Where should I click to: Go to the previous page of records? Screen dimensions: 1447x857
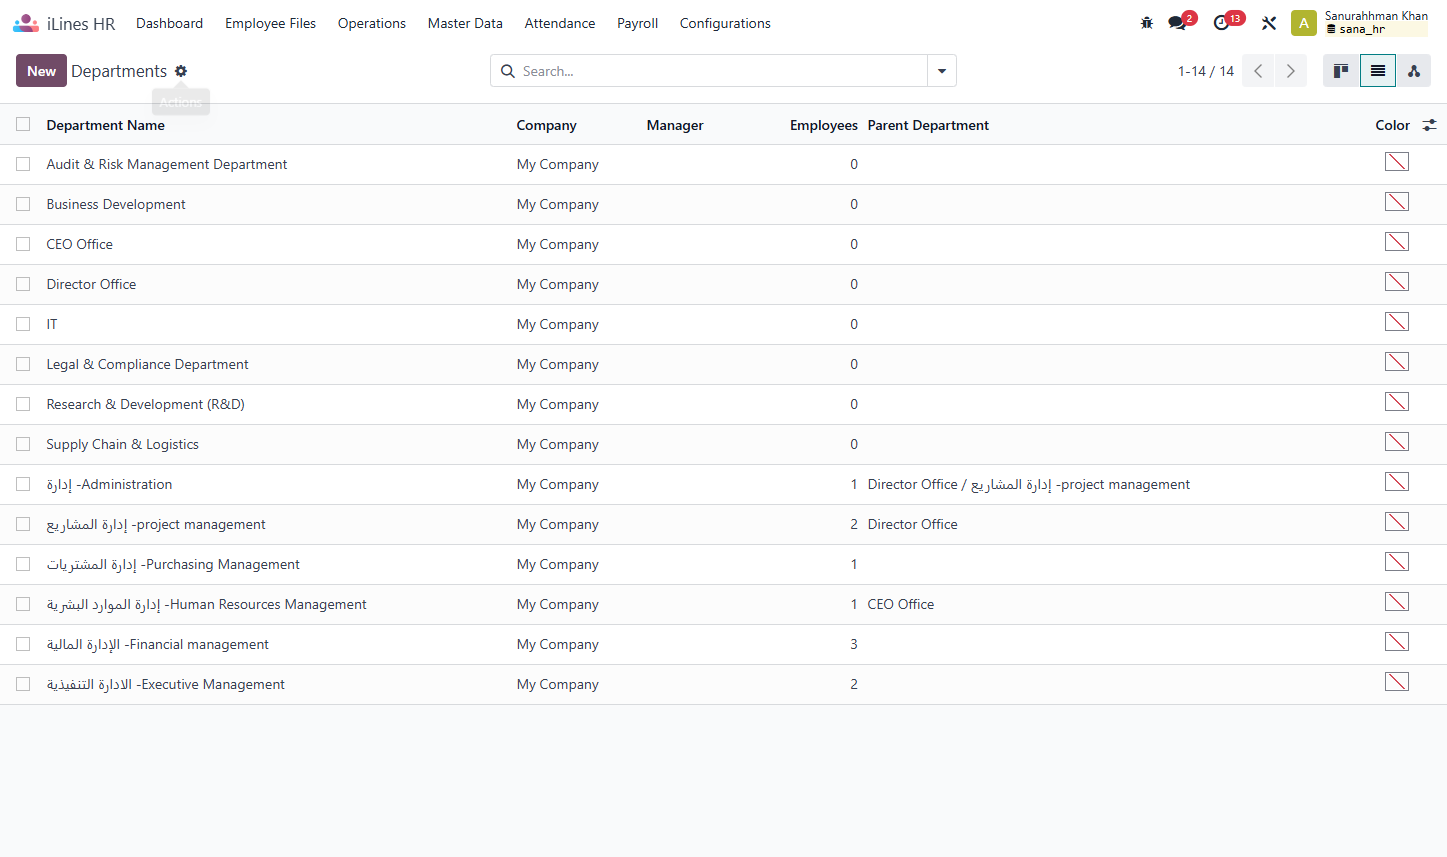[x=1258, y=71]
